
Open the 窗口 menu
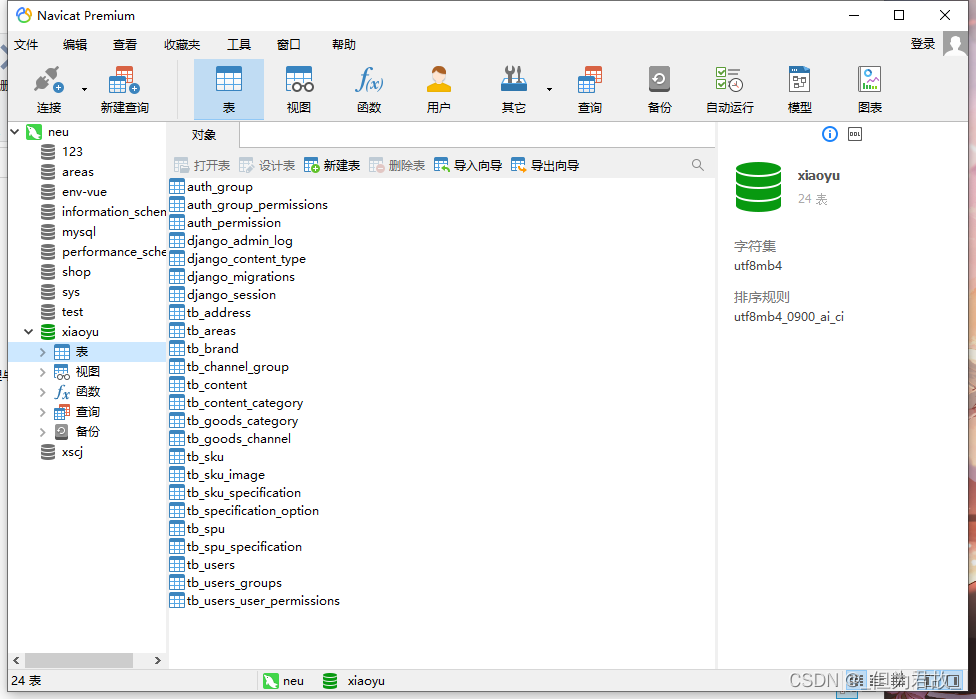289,45
